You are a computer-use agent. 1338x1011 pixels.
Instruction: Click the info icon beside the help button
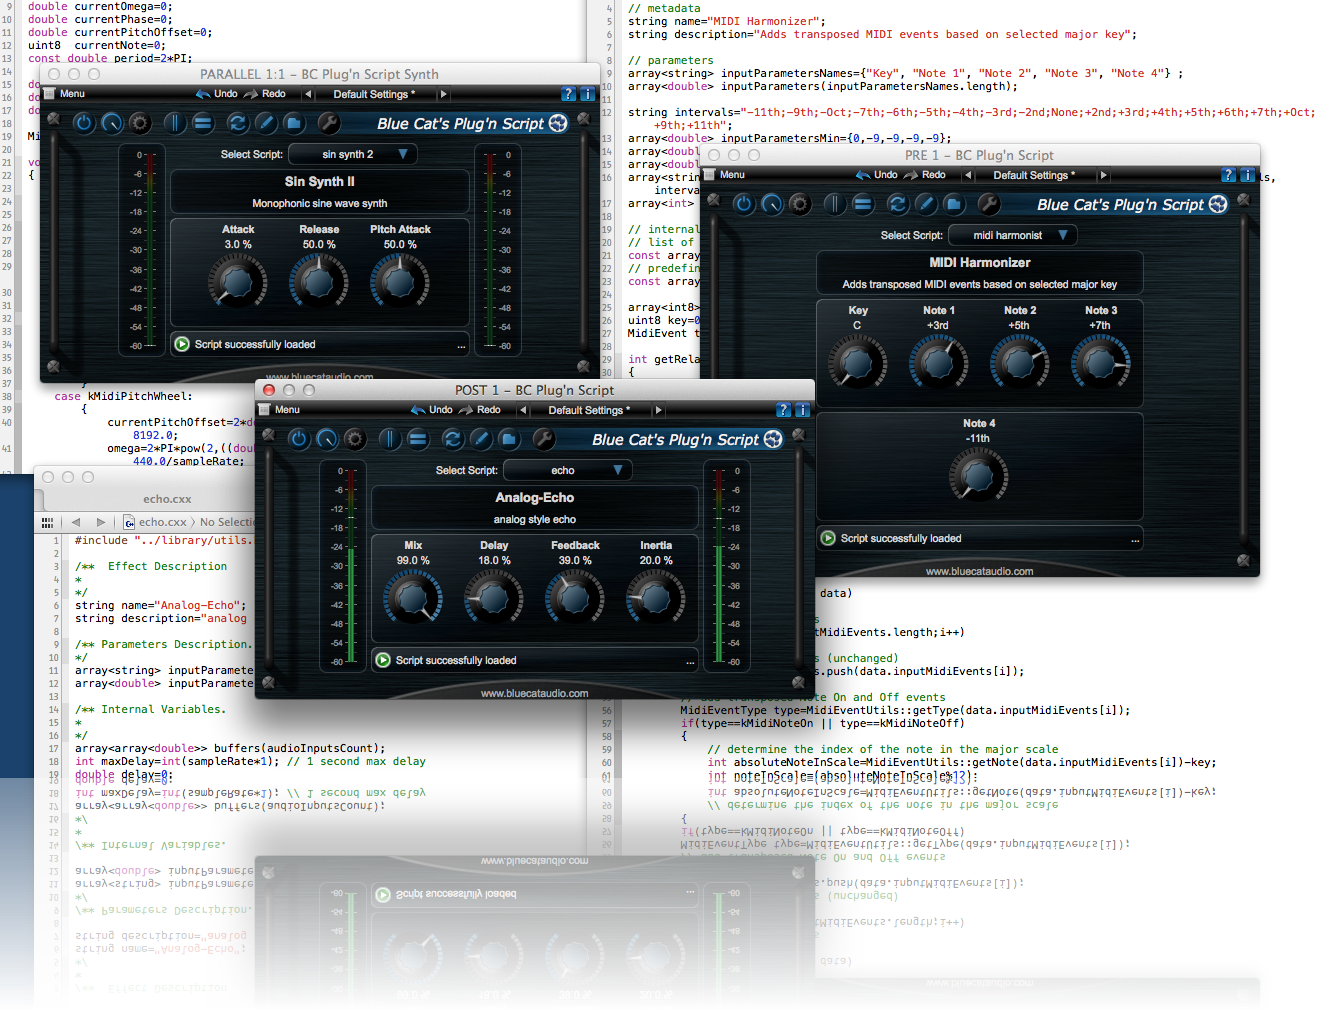pyautogui.click(x=1246, y=174)
